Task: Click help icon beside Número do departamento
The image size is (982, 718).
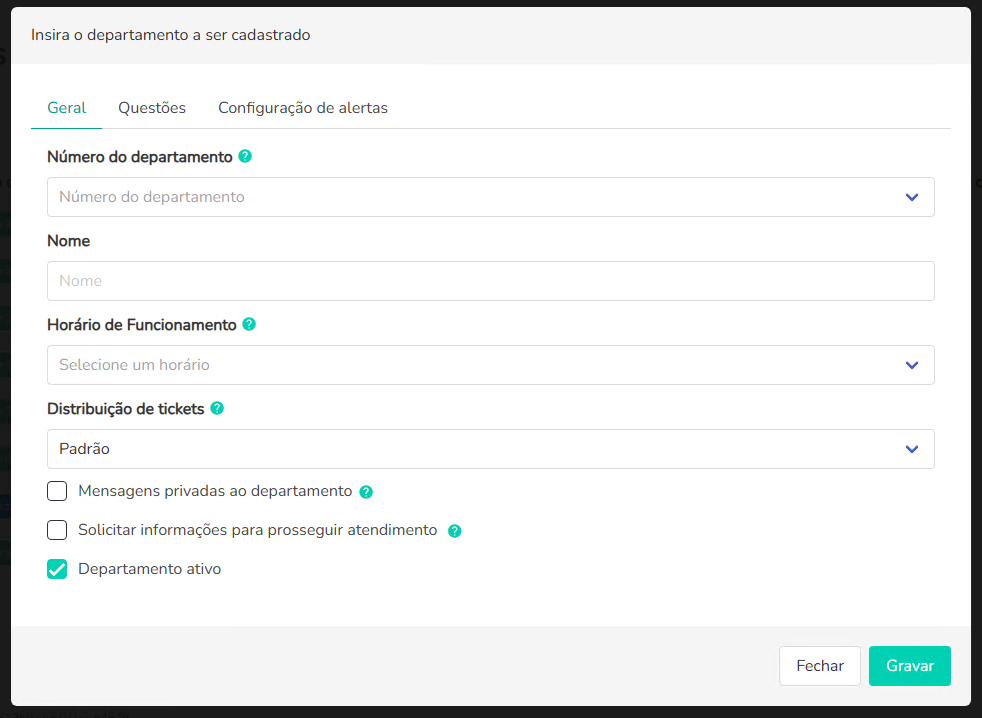Action: pyautogui.click(x=245, y=157)
